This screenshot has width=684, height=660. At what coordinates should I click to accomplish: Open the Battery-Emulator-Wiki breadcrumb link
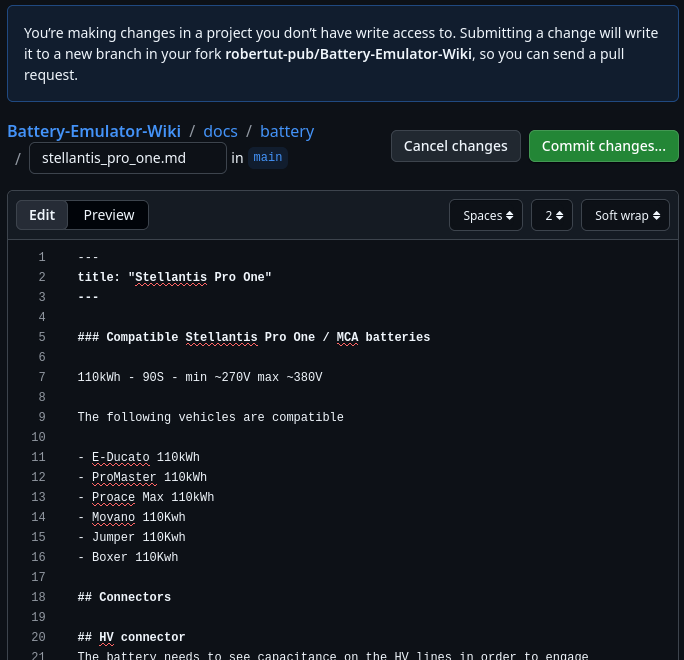click(x=94, y=131)
